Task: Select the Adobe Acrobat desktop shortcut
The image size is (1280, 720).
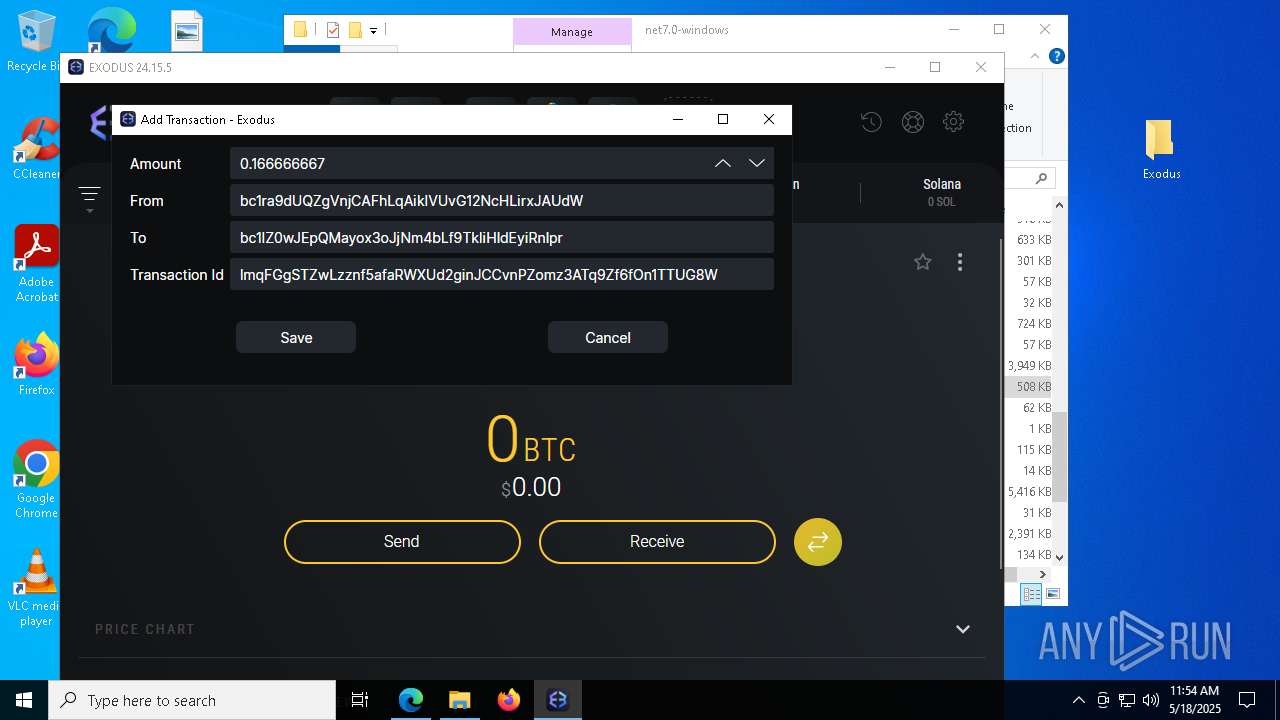Action: (36, 264)
